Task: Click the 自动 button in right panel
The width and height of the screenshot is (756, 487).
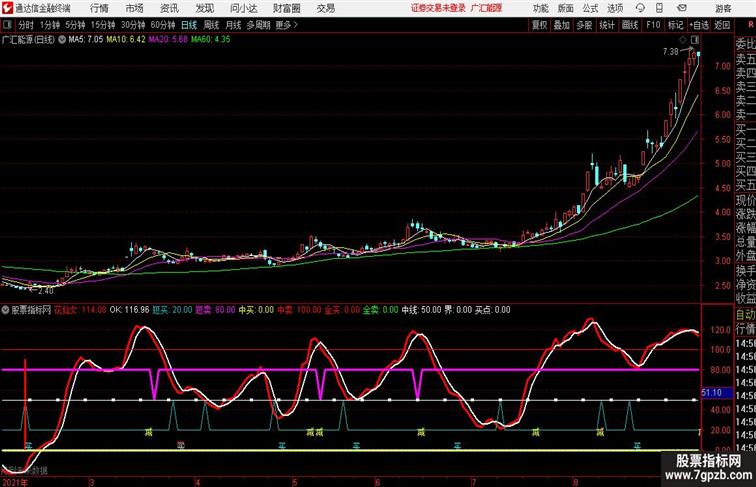Action: [745, 315]
